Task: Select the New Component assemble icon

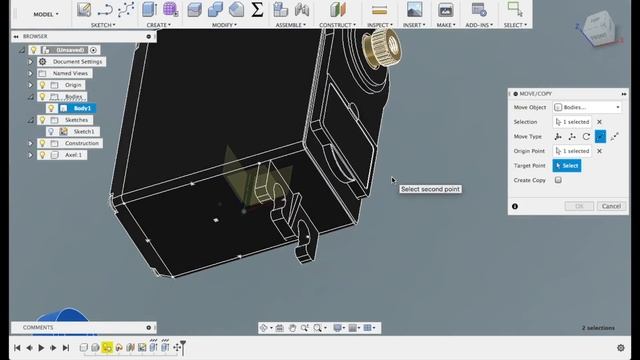Action: 280,10
